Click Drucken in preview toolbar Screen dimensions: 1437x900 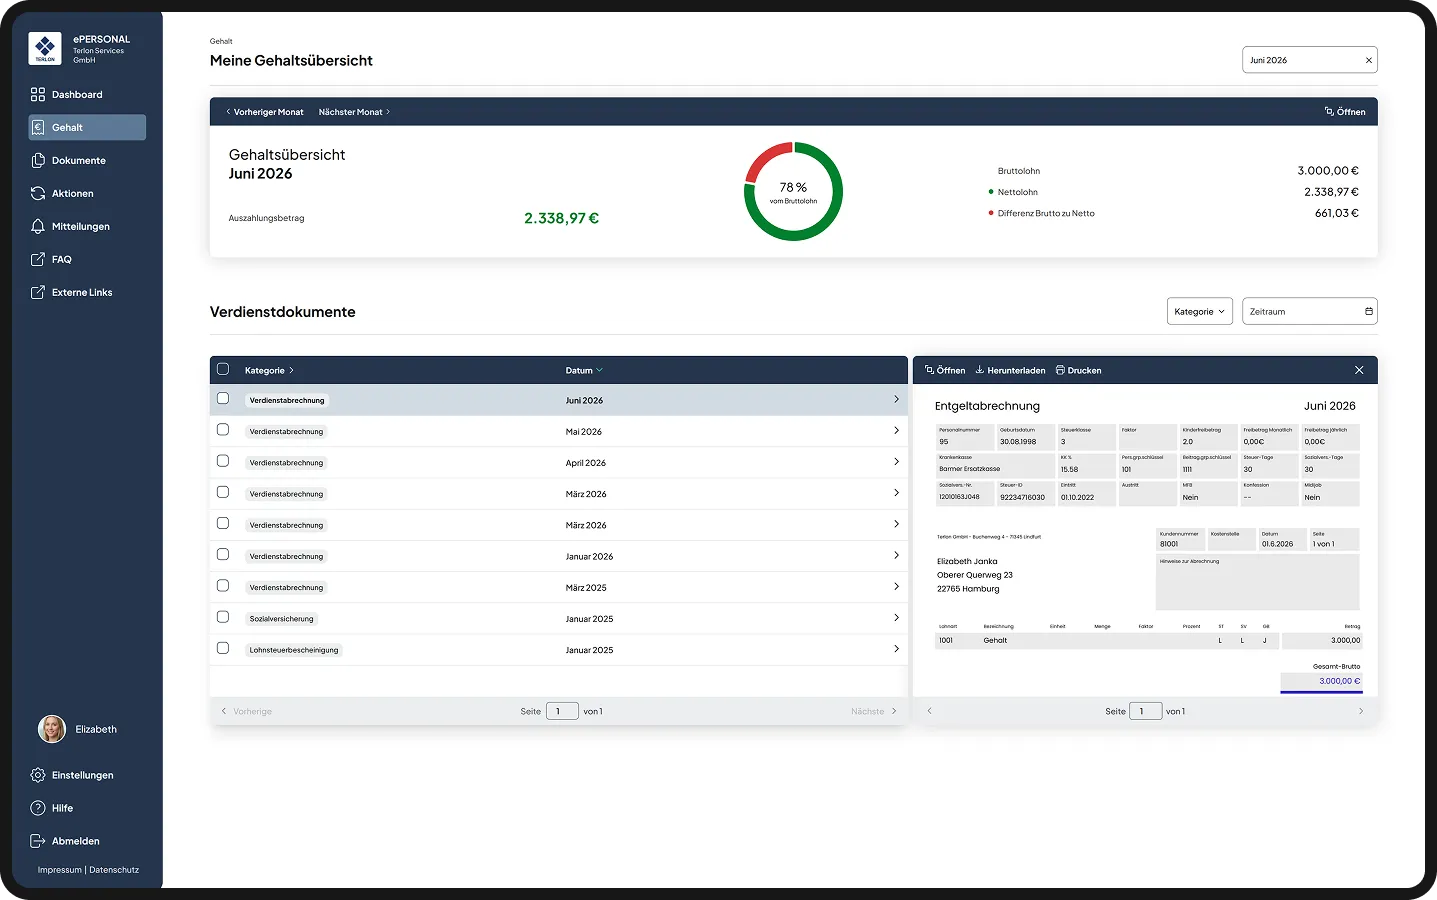[x=1078, y=370]
